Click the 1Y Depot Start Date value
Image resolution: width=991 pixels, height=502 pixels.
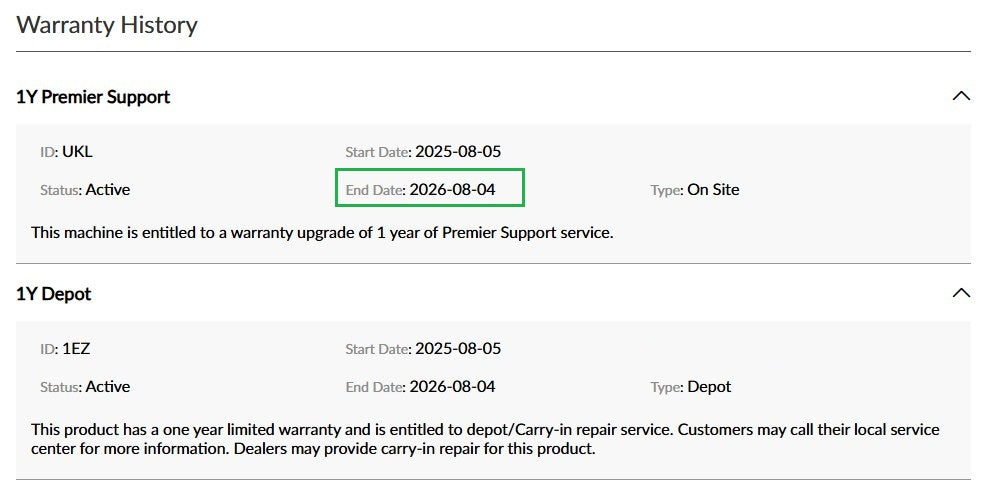point(458,349)
